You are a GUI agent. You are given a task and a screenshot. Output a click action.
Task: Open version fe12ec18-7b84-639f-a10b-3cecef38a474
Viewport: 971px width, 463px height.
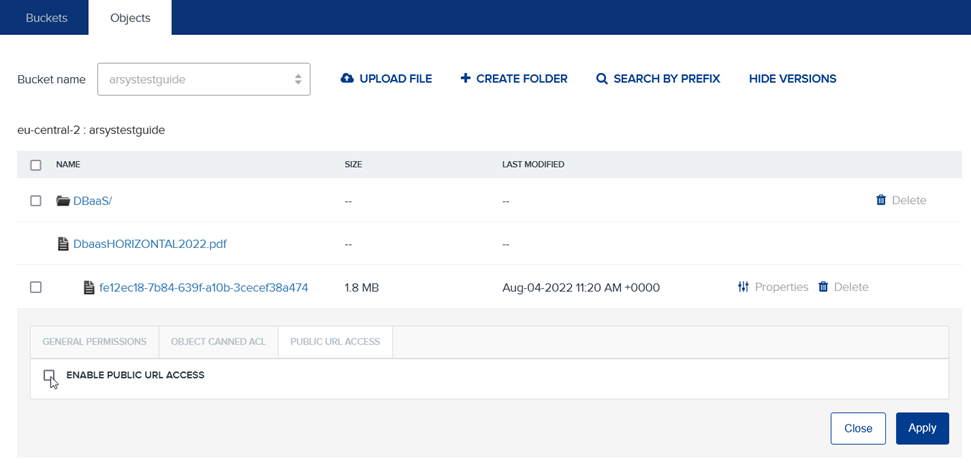(204, 287)
